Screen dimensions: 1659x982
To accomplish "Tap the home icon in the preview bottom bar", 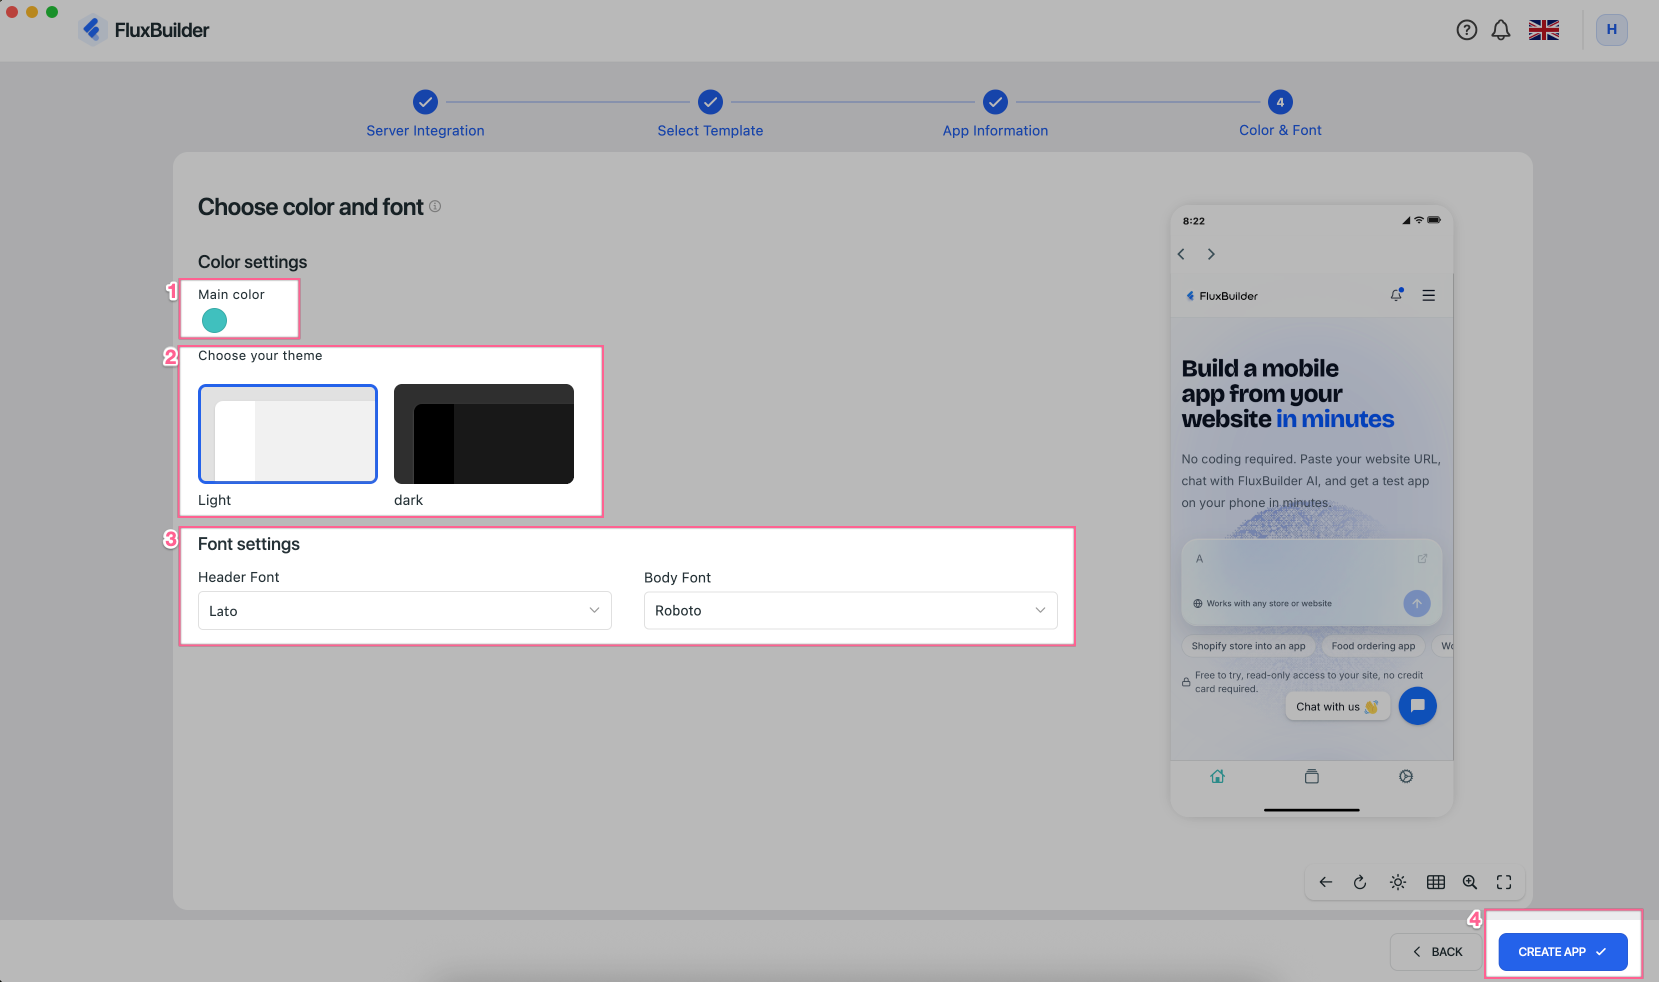I will [1218, 776].
